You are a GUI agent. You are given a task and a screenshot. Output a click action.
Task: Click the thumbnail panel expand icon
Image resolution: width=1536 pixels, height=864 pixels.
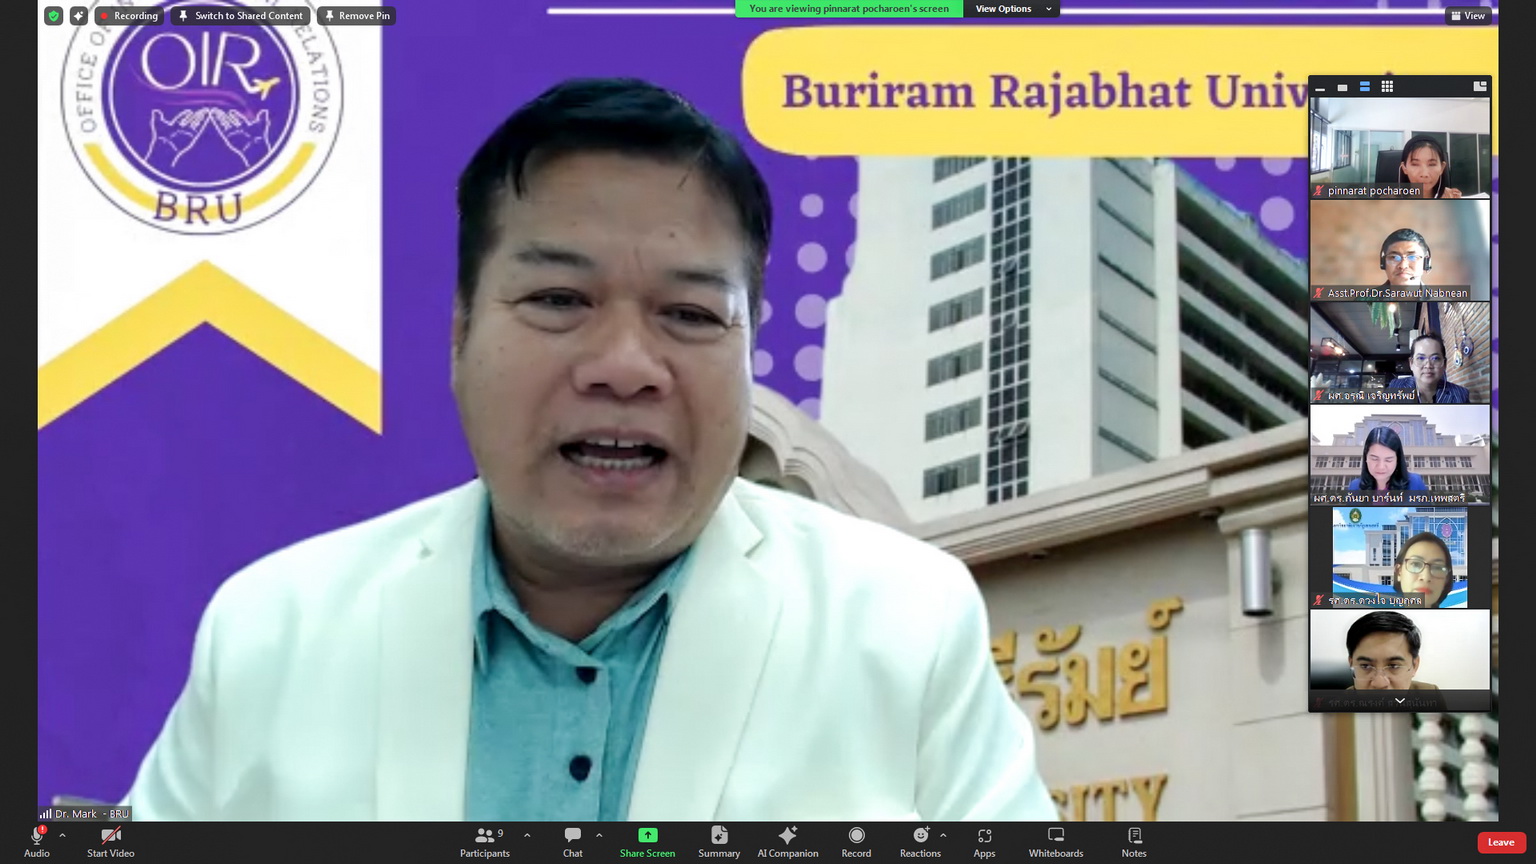click(x=1480, y=87)
